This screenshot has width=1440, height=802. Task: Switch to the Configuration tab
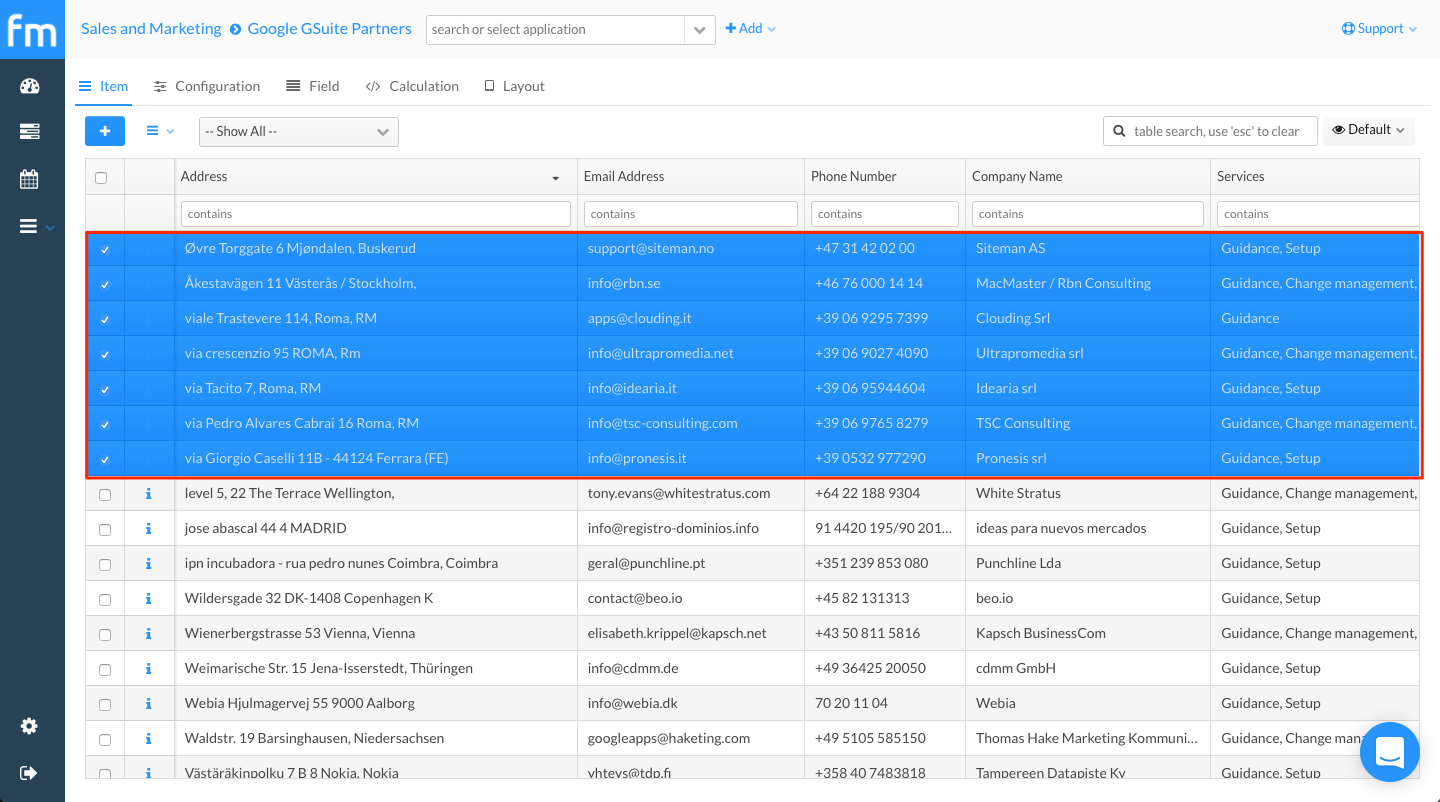(x=207, y=86)
